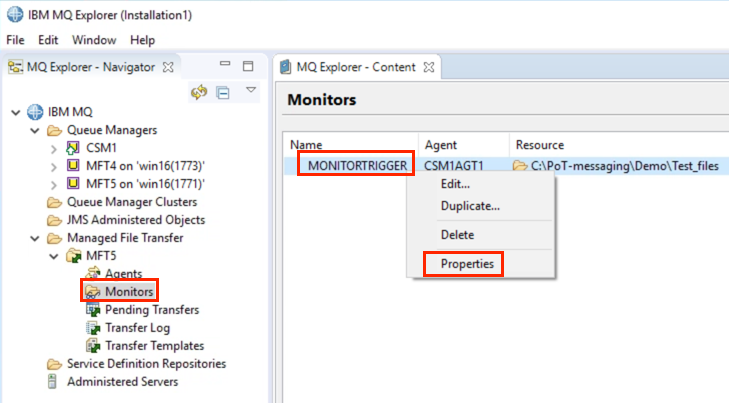The height and width of the screenshot is (403, 729).
Task: Collapse the Managed File Transfer node
Action: coord(35,239)
